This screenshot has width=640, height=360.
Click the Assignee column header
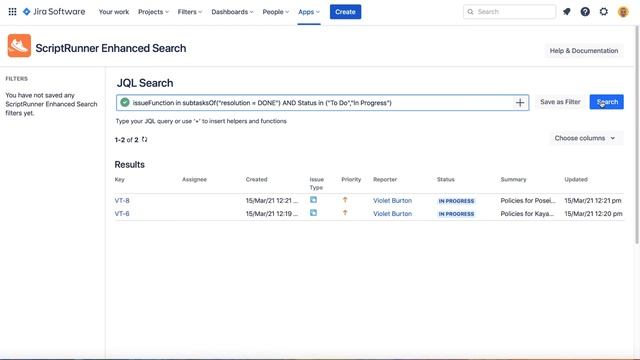[194, 179]
